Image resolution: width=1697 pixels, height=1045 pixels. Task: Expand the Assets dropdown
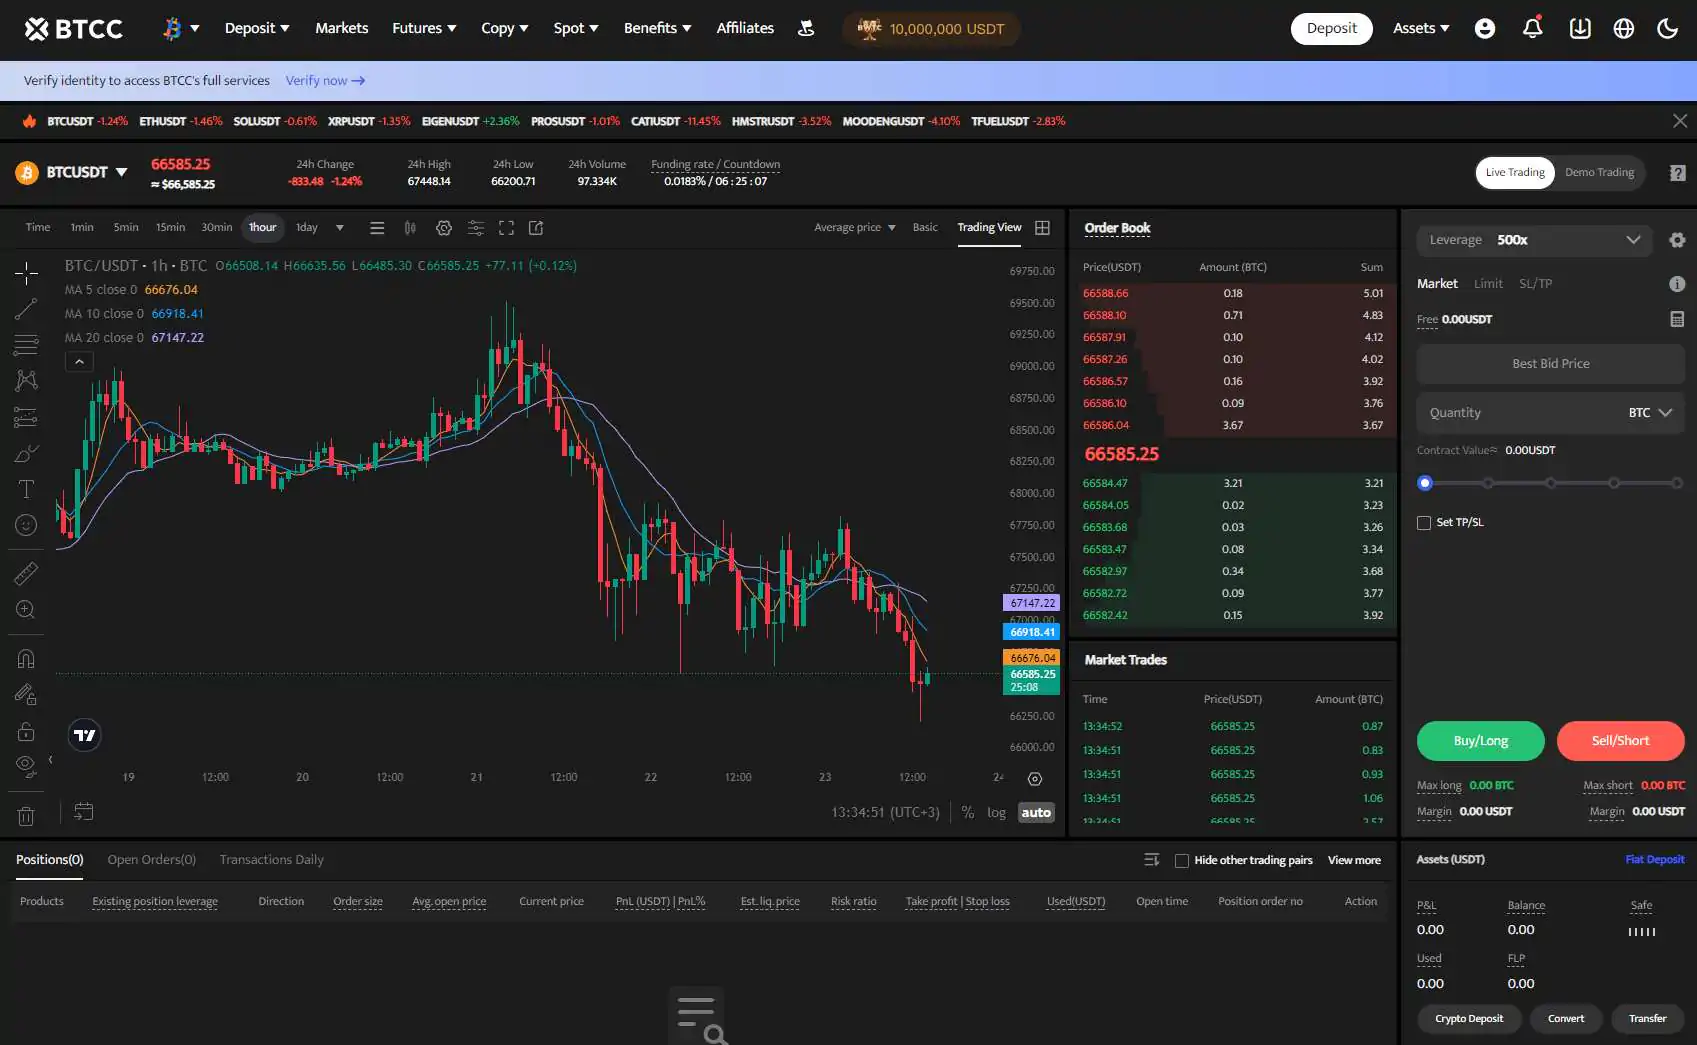coord(1421,28)
